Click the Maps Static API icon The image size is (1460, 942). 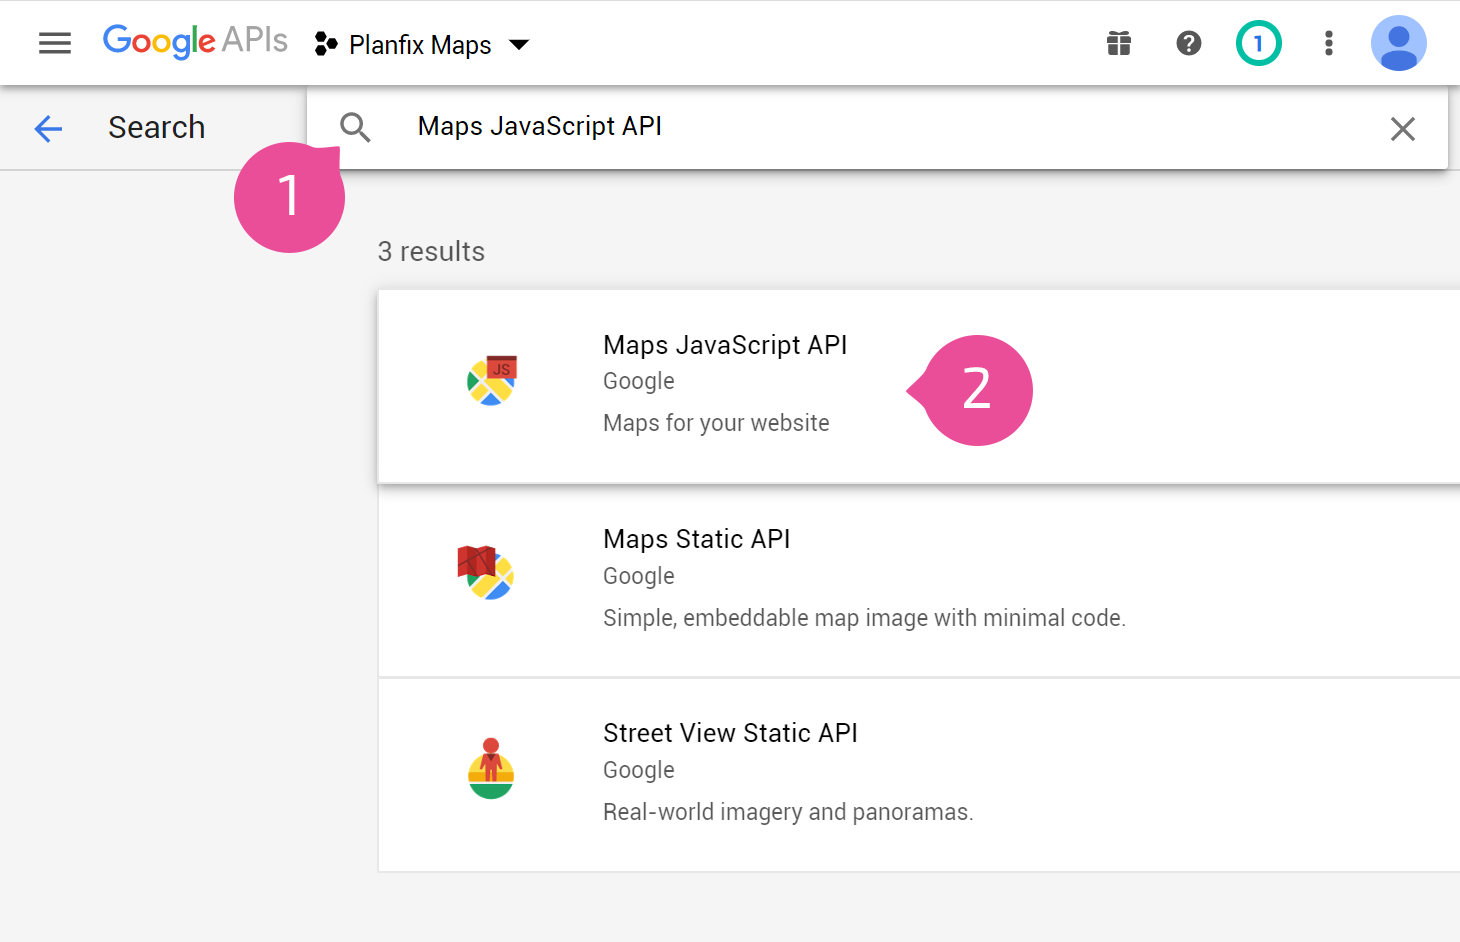pos(486,572)
